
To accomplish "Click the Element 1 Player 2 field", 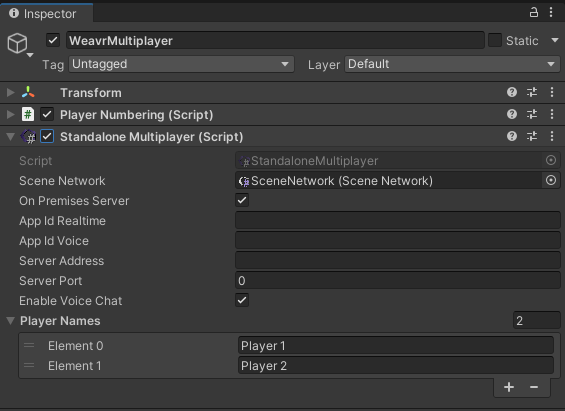I will point(396,366).
